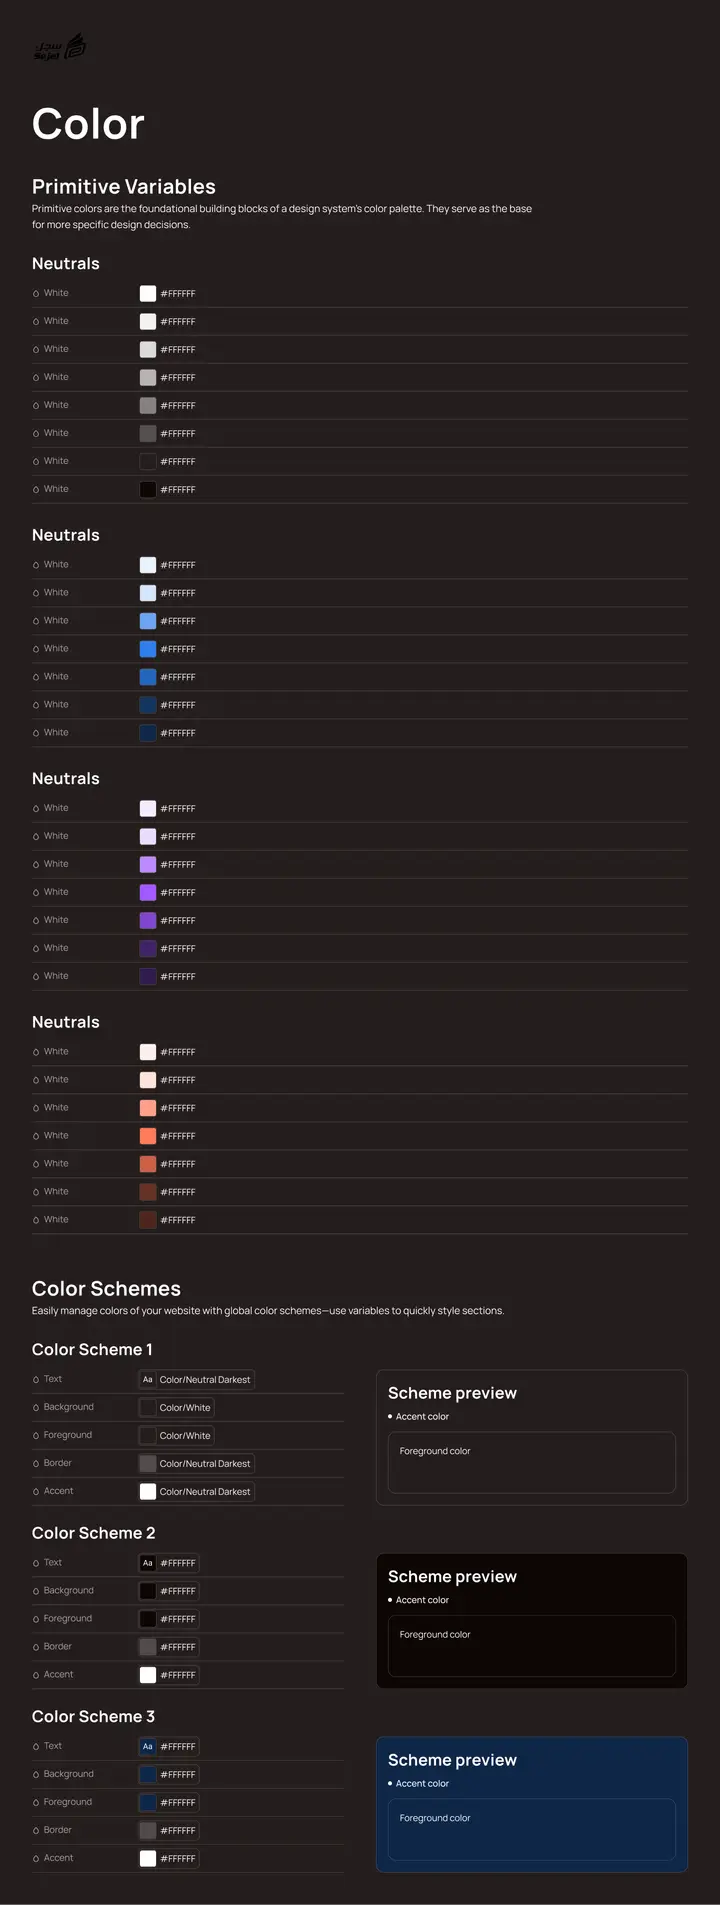Screen dimensions: 720x1905
Task: Click the Aa text icon in Color Scheme 1
Action: pyautogui.click(x=148, y=1379)
